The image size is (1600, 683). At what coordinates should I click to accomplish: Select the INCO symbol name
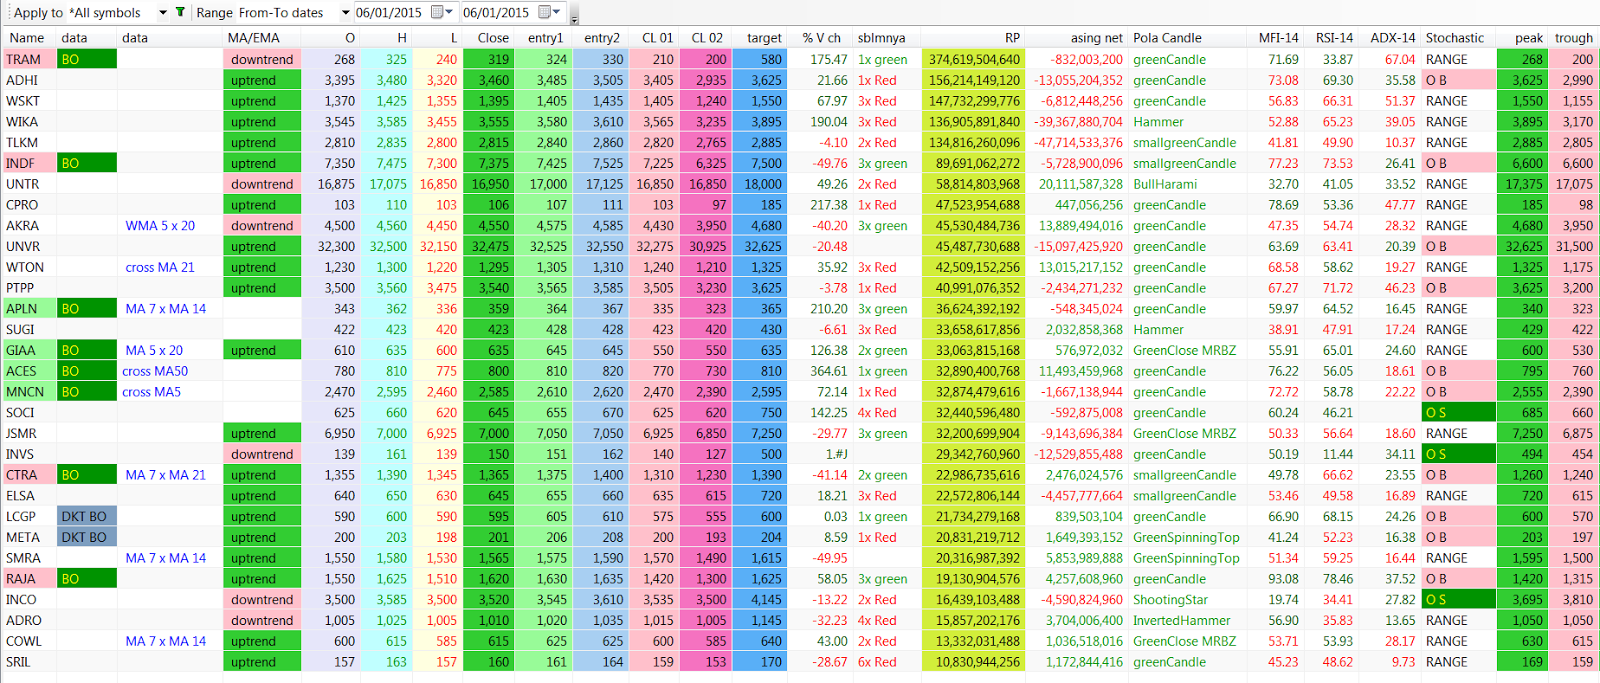click(x=21, y=599)
